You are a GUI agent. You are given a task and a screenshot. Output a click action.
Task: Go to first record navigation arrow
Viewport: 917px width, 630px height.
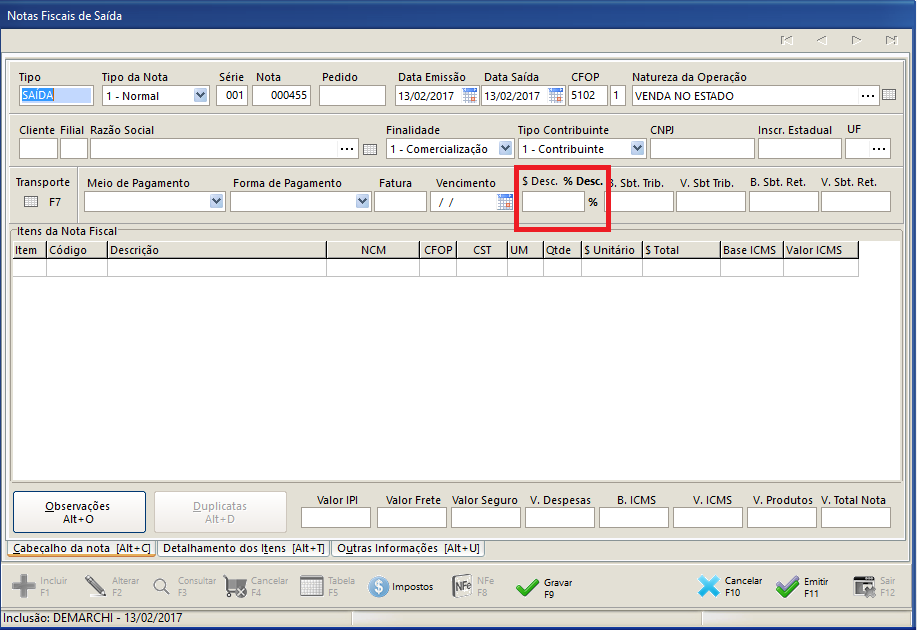tap(787, 40)
